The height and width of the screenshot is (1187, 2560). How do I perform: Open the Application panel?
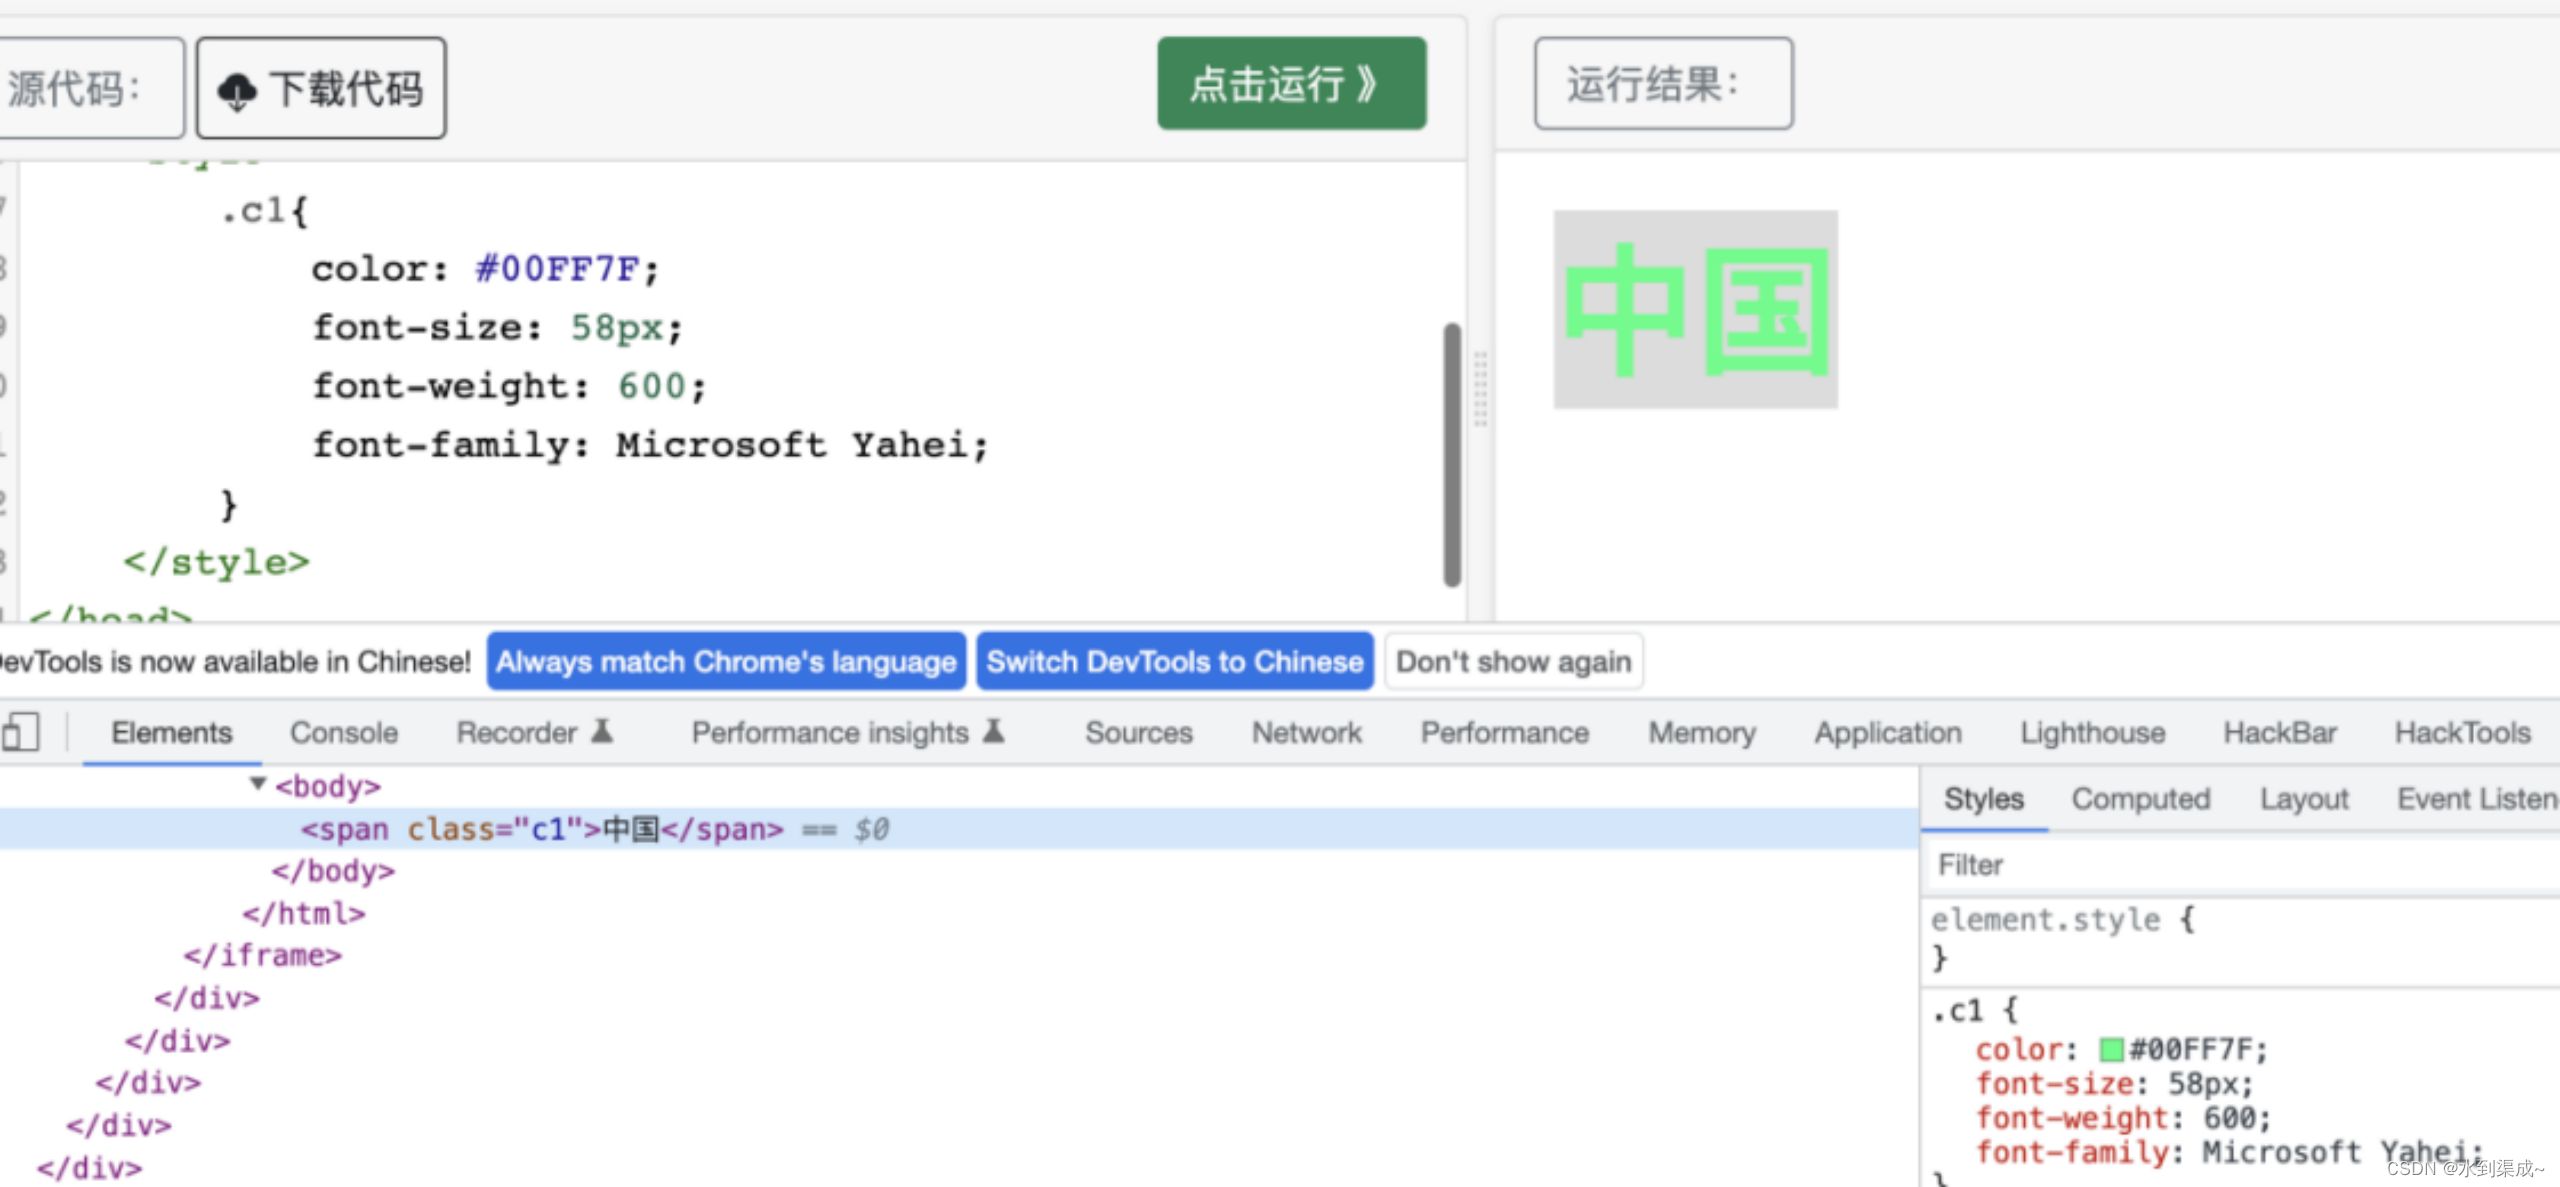1886,733
